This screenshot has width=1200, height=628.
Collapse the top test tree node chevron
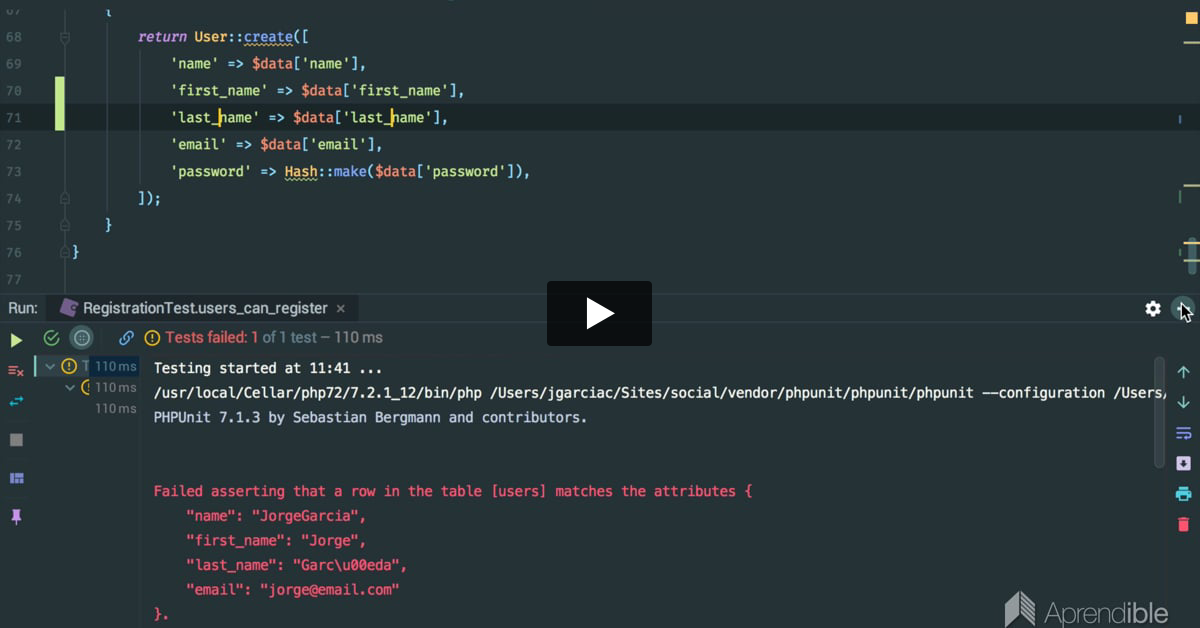[50, 367]
